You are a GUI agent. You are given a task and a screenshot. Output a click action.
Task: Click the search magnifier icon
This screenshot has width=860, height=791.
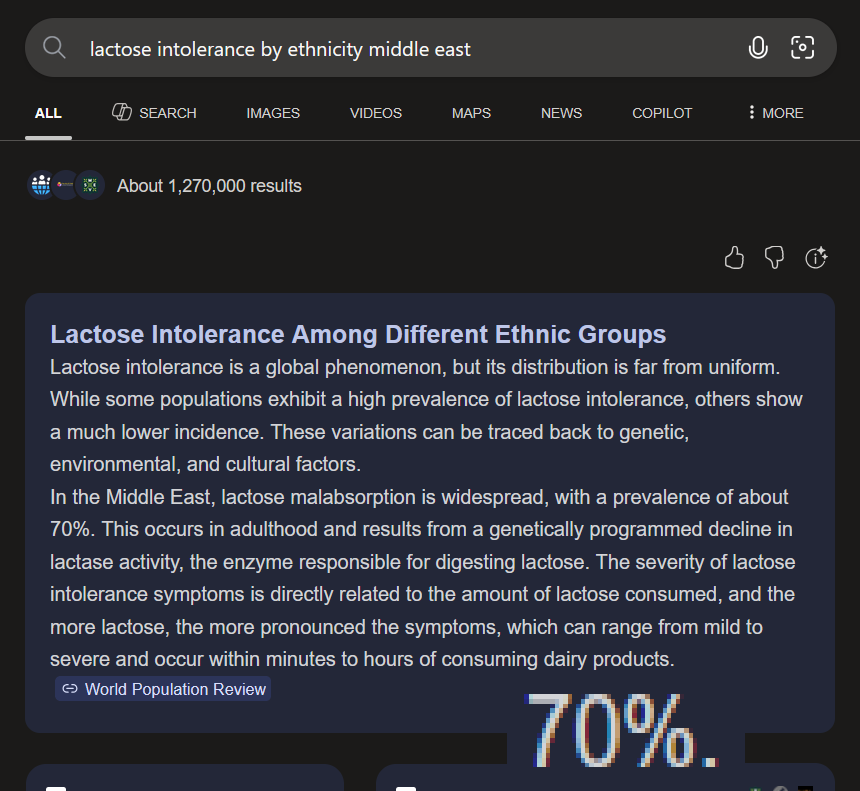(54, 48)
